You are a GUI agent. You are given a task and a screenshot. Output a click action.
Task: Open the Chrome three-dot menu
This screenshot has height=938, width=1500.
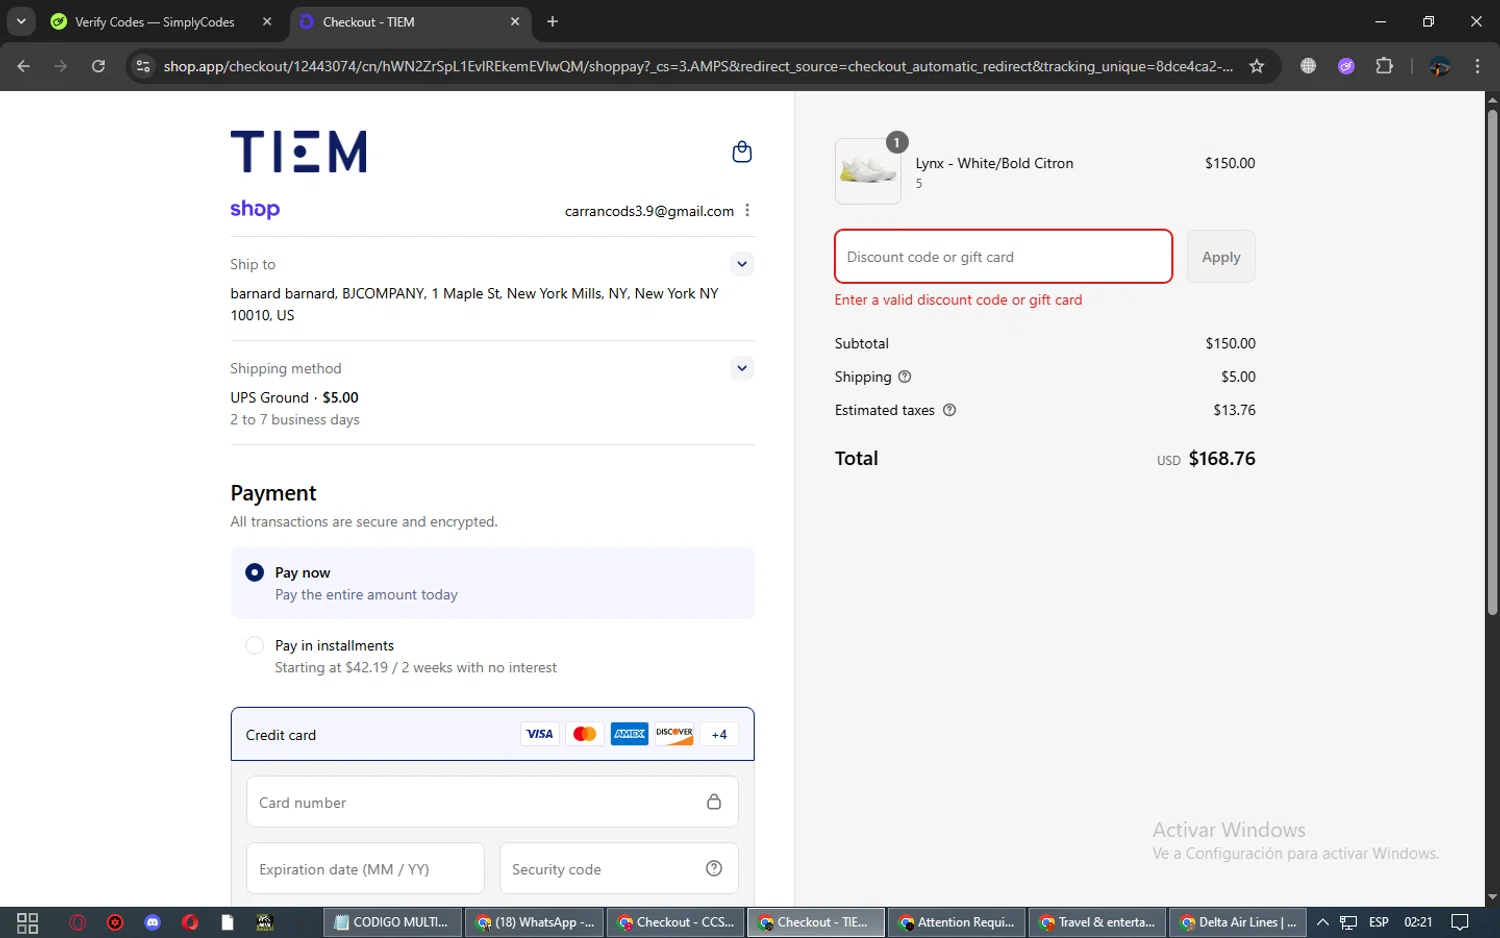(x=1477, y=66)
